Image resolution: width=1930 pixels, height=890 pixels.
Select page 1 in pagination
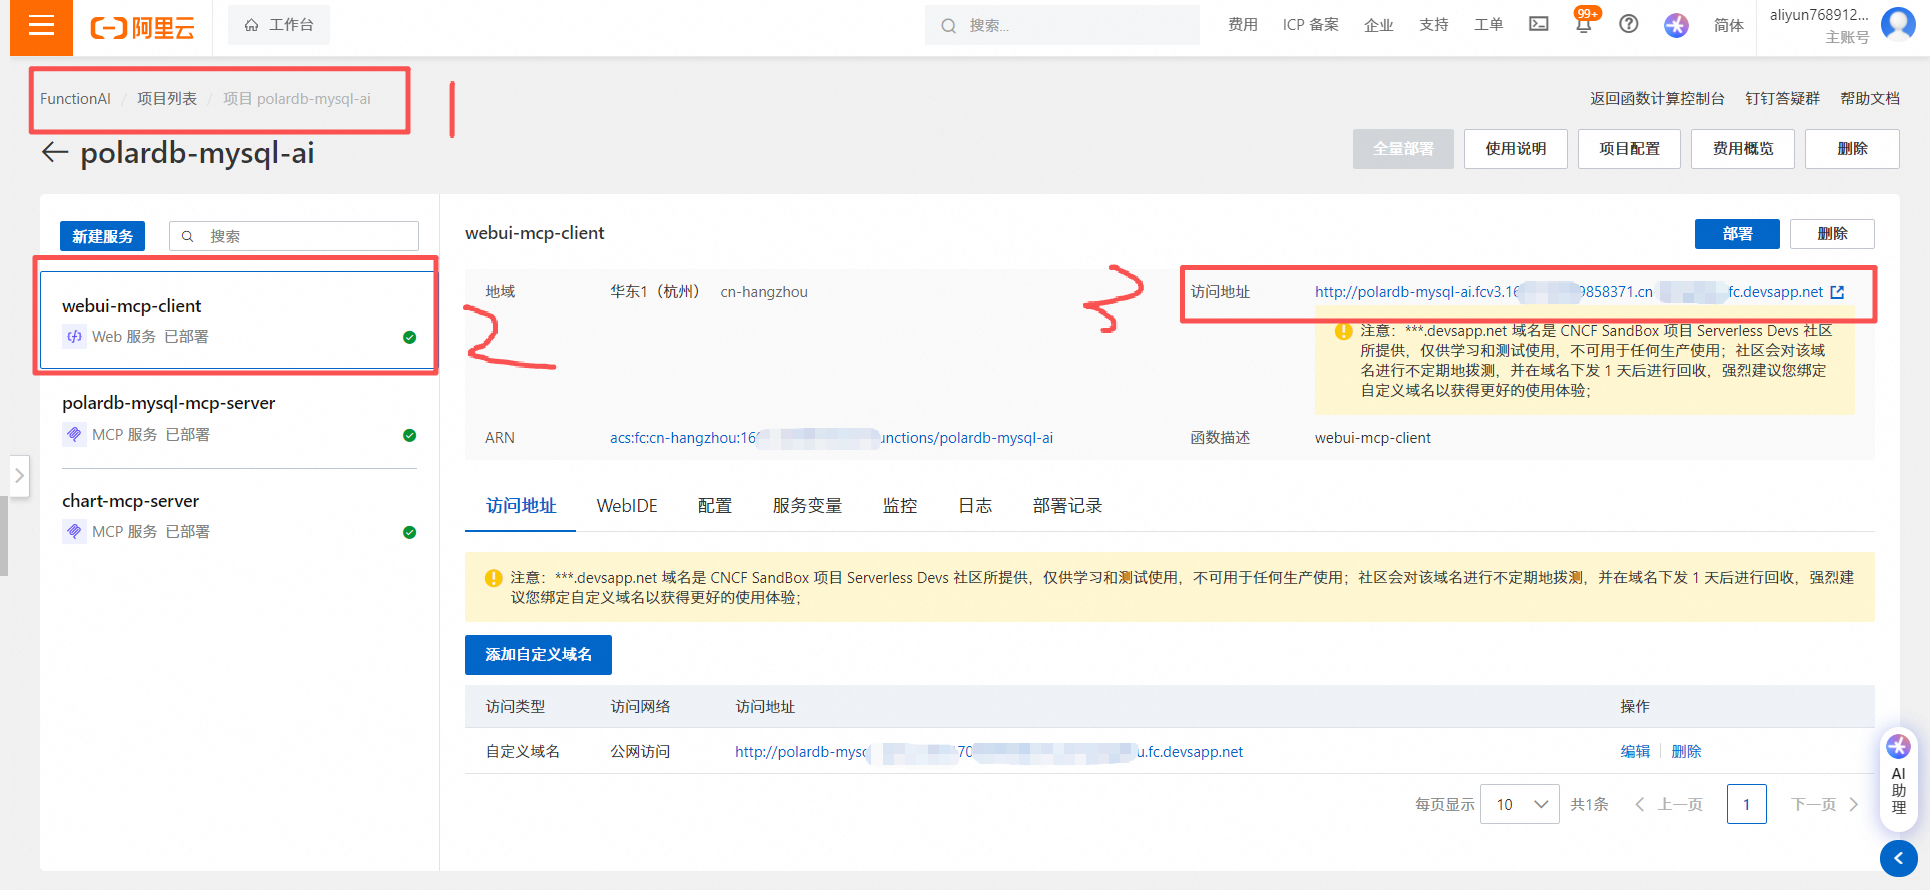(x=1747, y=804)
